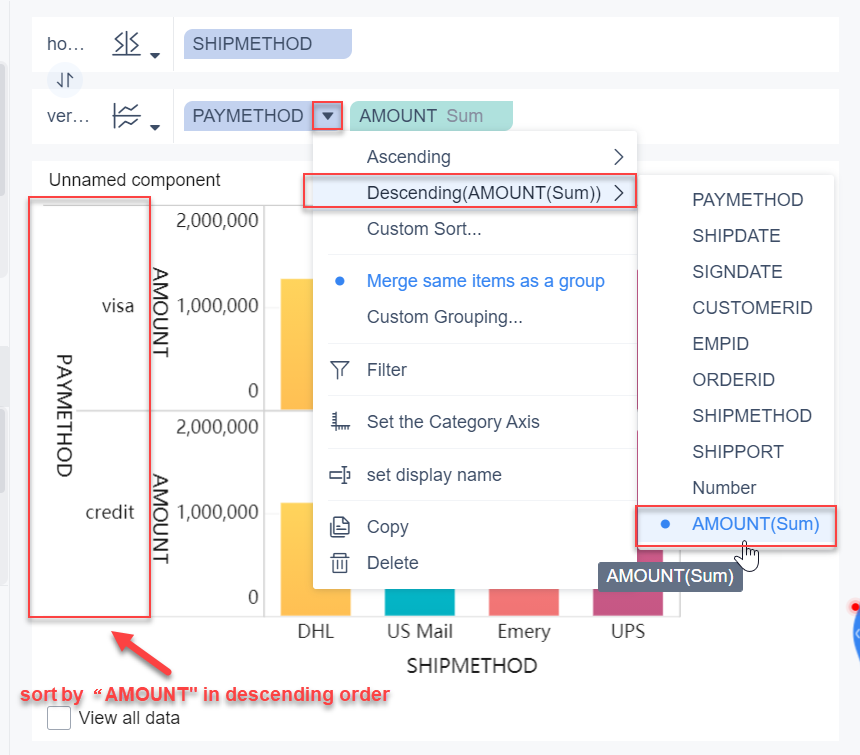
Task: Click the visa row label
Action: [118, 305]
